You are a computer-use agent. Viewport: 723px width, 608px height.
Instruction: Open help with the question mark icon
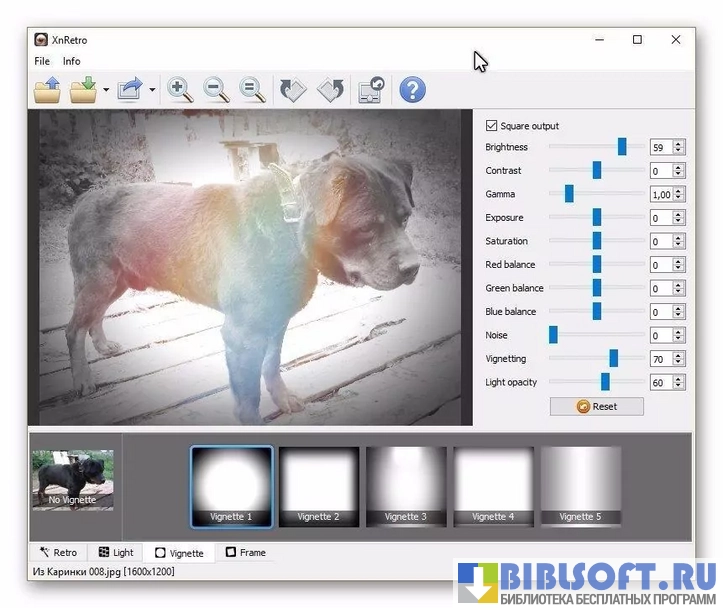coord(412,90)
